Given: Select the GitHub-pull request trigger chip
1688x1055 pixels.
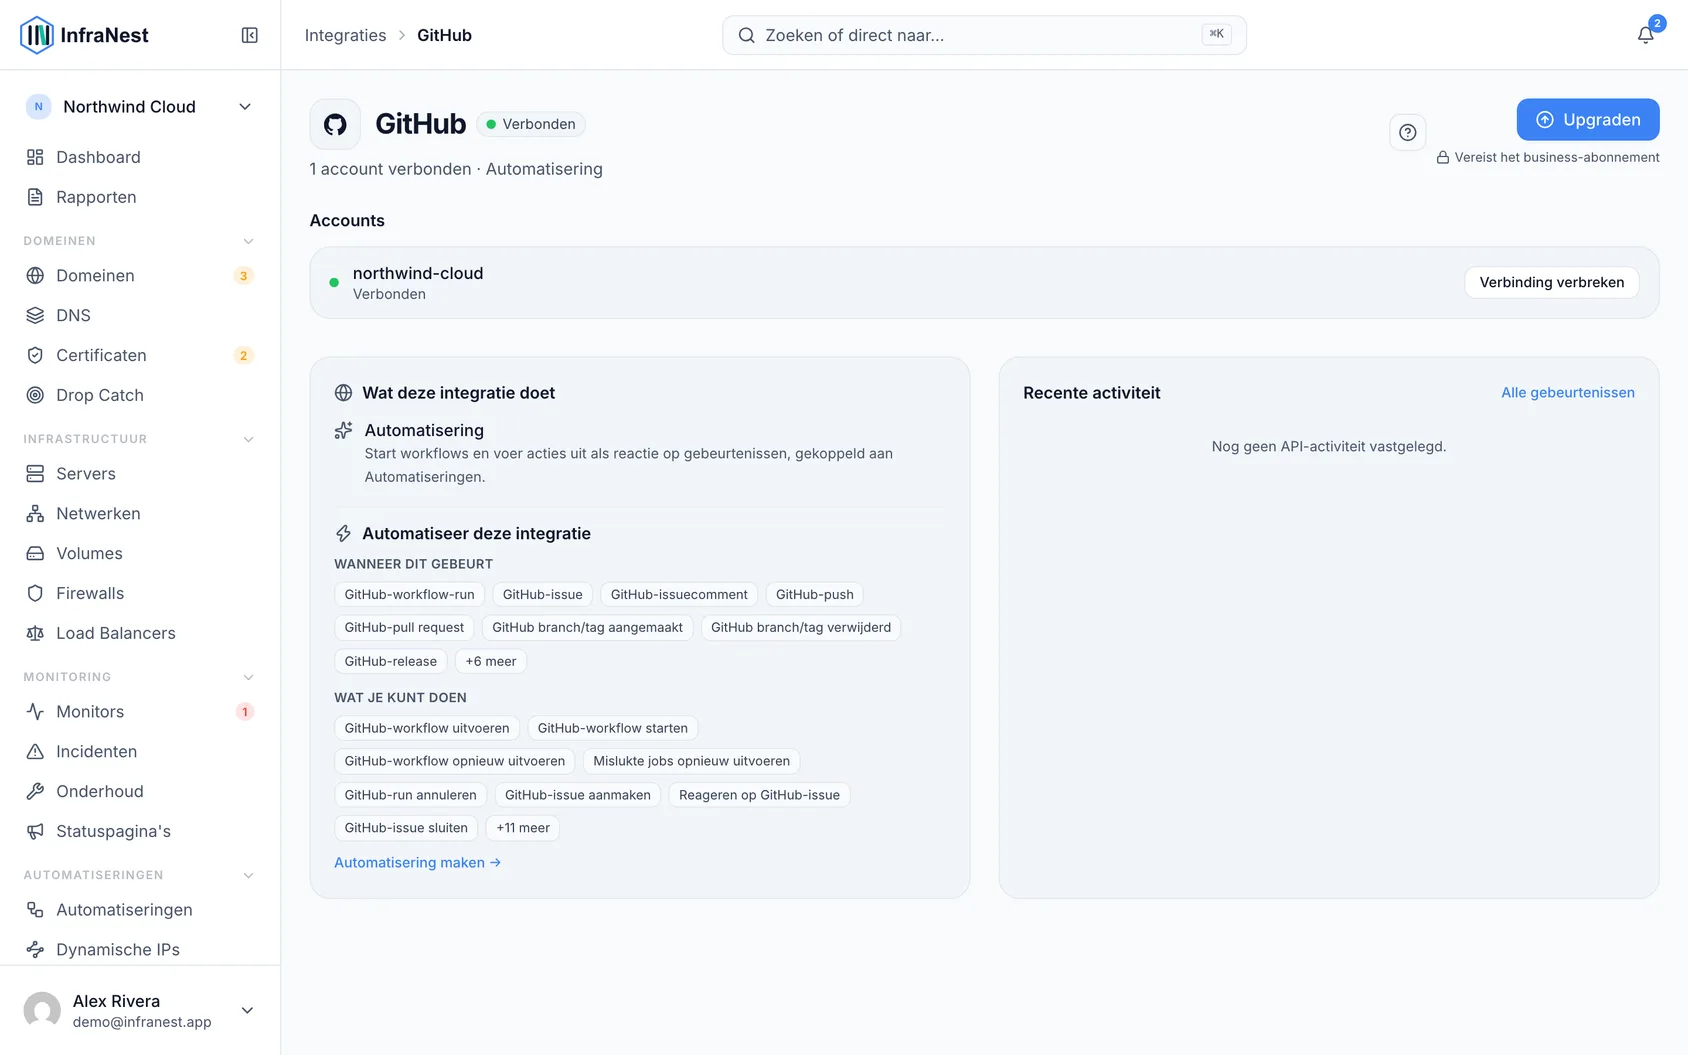Looking at the screenshot, I should [404, 627].
